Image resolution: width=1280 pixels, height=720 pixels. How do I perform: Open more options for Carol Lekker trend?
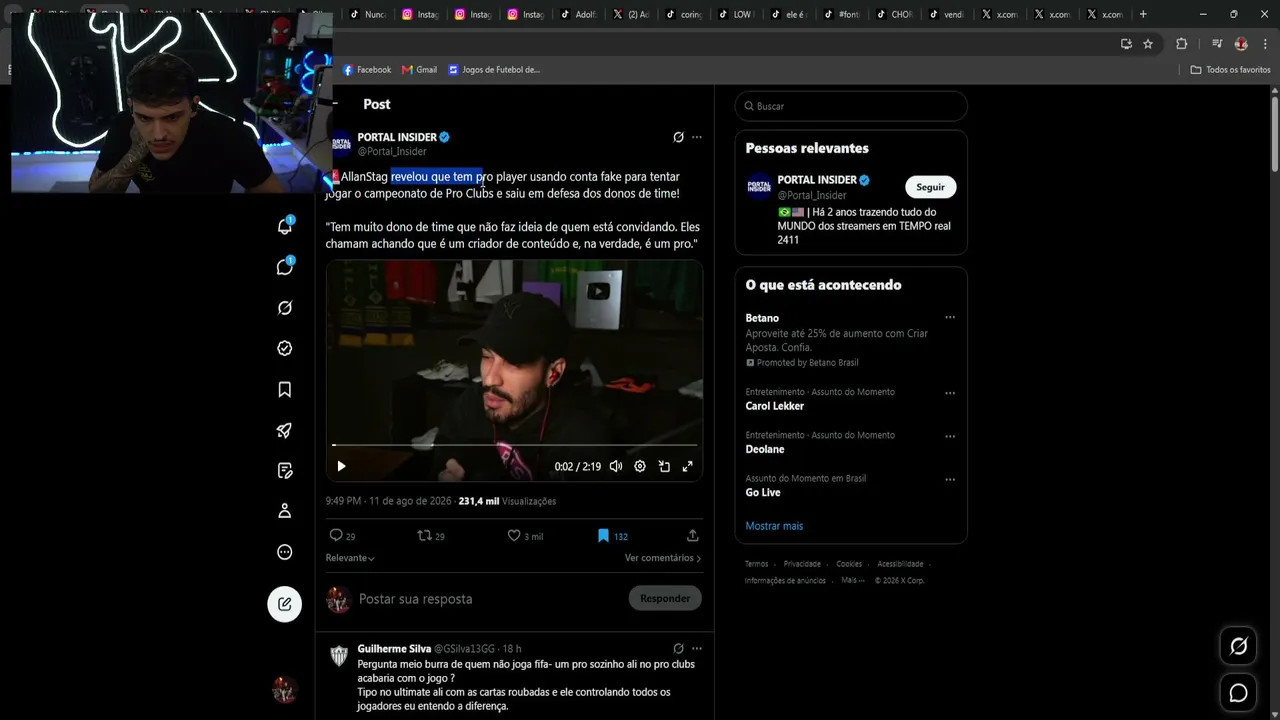click(950, 393)
